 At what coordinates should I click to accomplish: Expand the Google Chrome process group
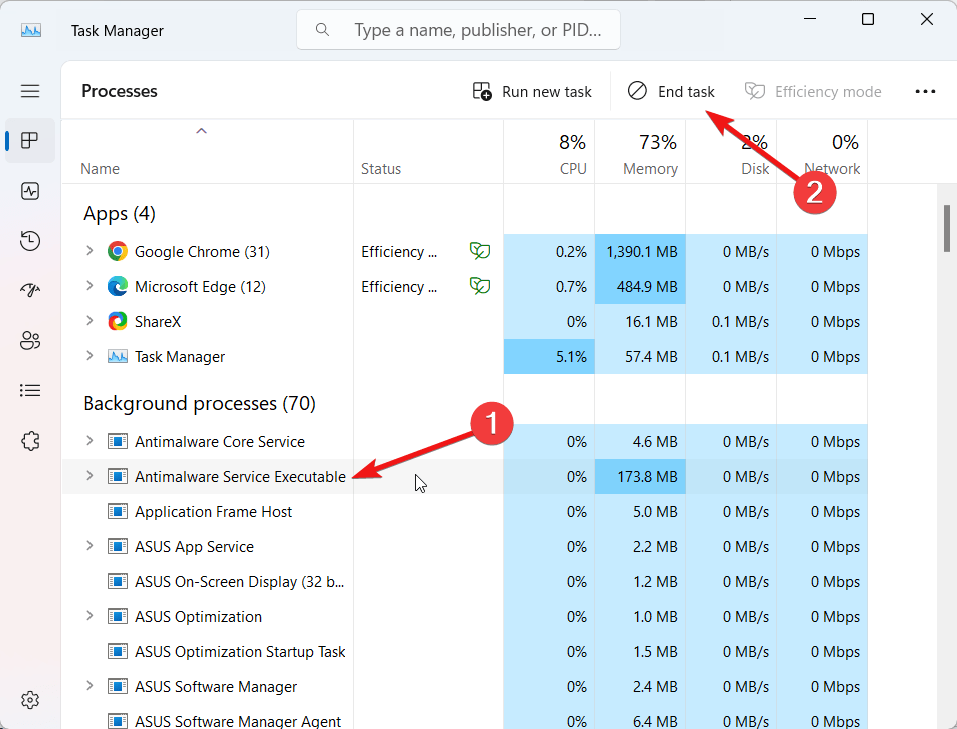90,250
